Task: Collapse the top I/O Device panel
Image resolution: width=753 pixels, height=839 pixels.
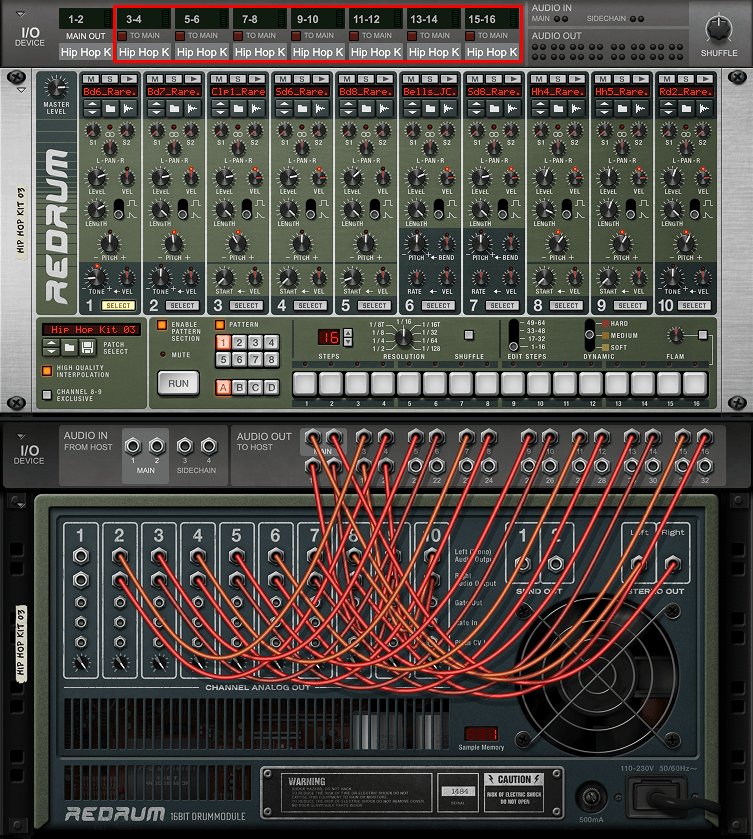Action: coord(20,14)
